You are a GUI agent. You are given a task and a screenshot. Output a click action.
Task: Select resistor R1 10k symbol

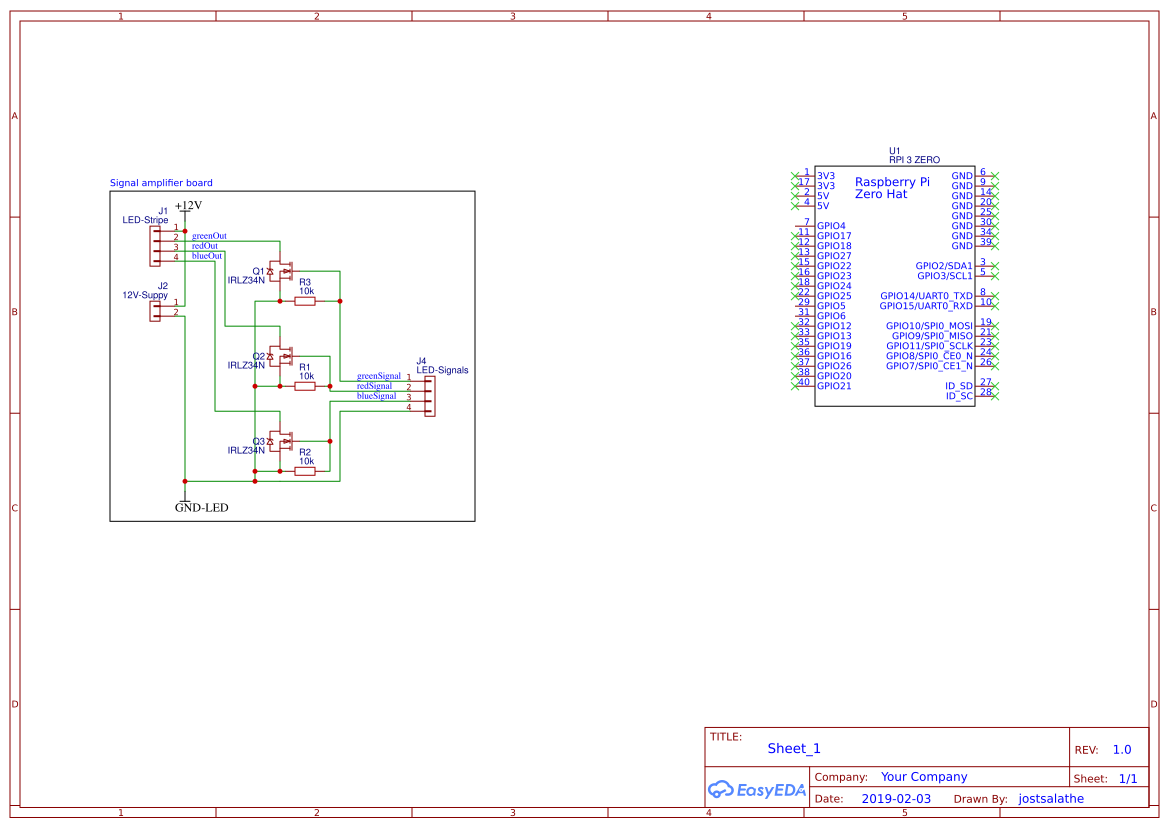[x=305, y=384]
